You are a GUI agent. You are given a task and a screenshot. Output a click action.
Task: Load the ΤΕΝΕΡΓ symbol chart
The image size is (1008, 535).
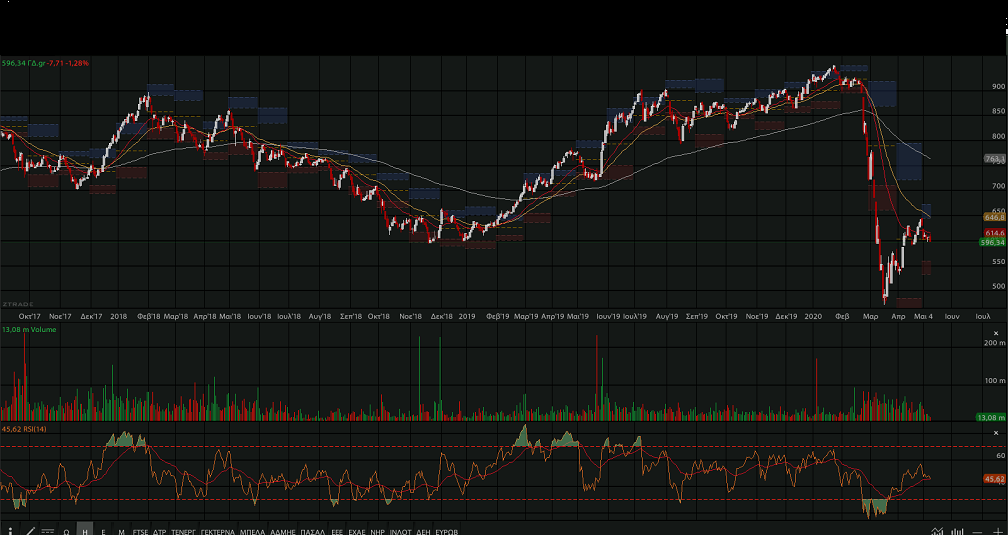183,531
